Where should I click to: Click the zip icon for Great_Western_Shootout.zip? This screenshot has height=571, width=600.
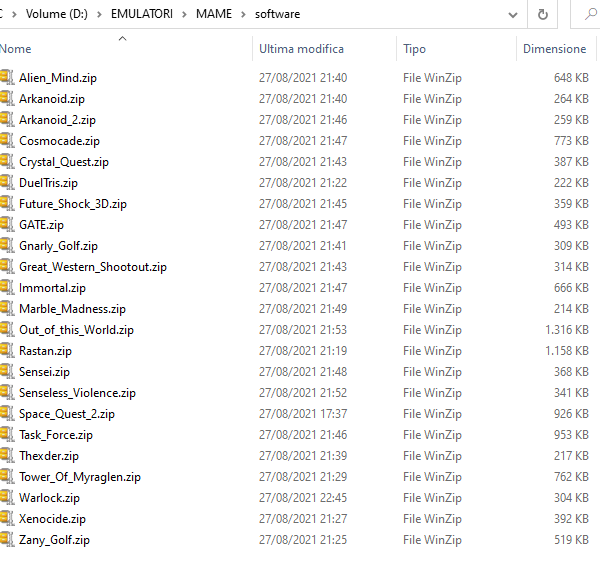point(7,266)
